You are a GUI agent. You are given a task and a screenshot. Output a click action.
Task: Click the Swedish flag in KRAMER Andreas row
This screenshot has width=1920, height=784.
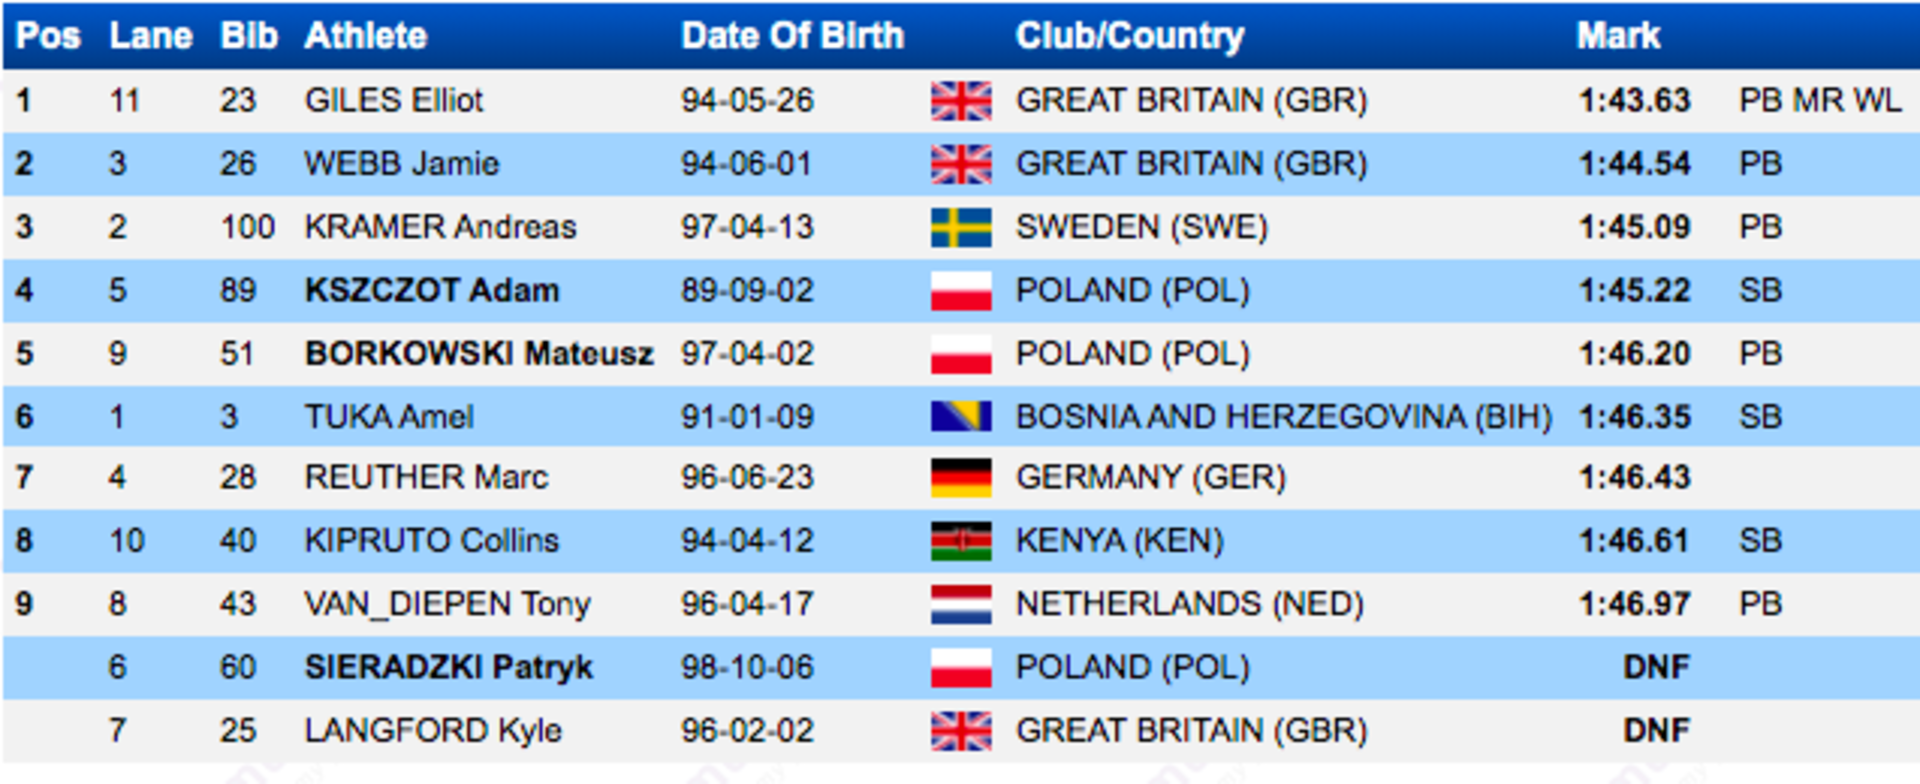[961, 227]
